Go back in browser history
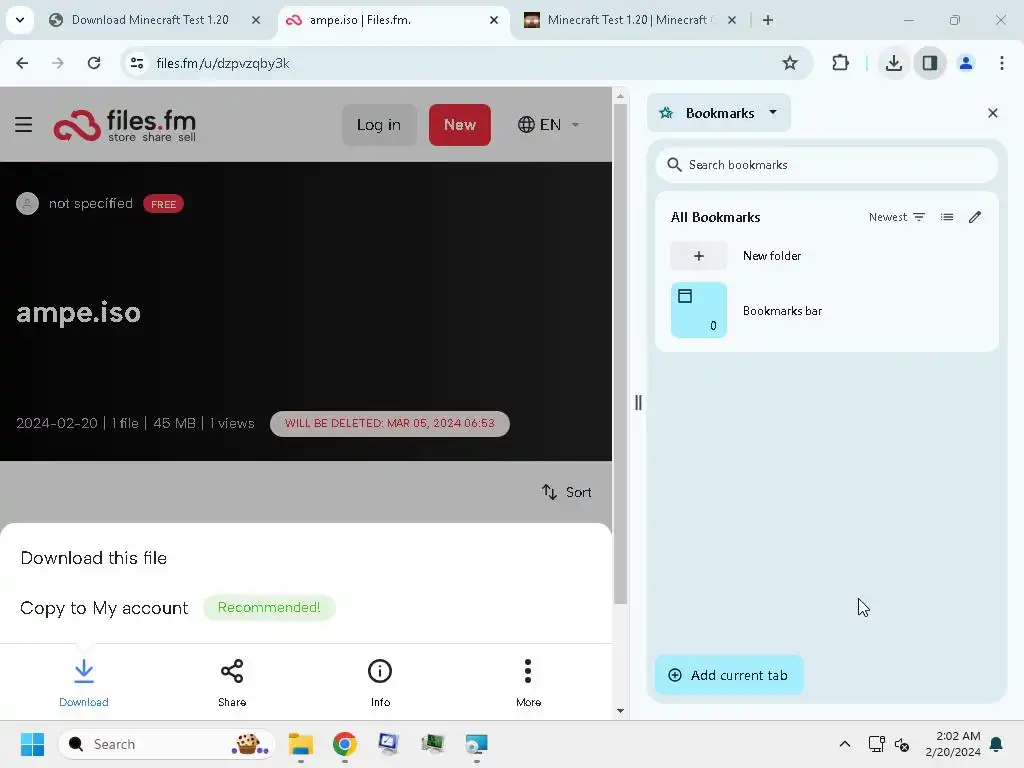This screenshot has width=1024, height=768. (22, 63)
